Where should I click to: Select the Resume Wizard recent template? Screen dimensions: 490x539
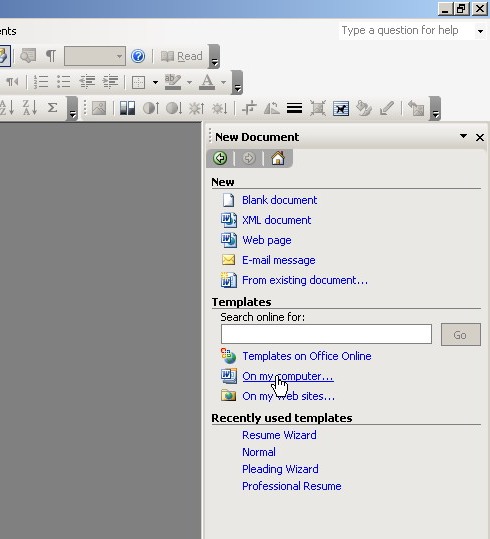(279, 435)
